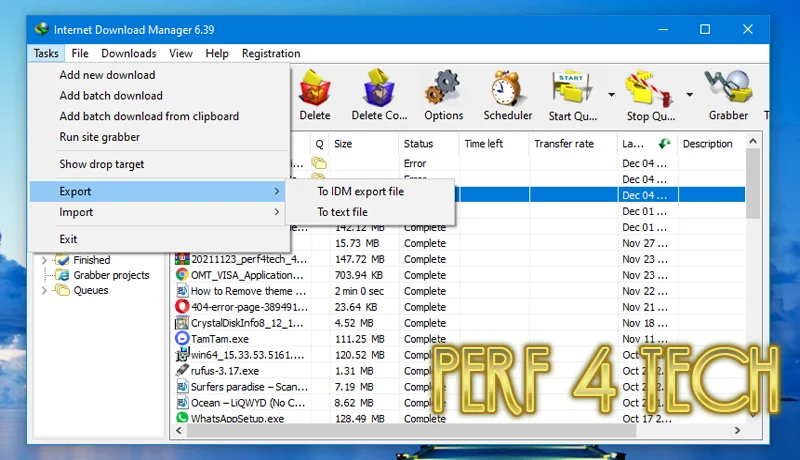The height and width of the screenshot is (460, 800).
Task: Click queue folder icon in Error row
Action: pos(319,163)
